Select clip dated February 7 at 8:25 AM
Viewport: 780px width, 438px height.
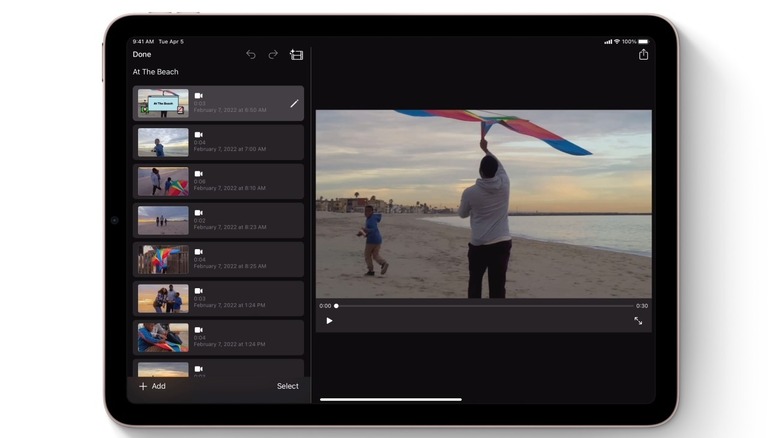coord(218,259)
